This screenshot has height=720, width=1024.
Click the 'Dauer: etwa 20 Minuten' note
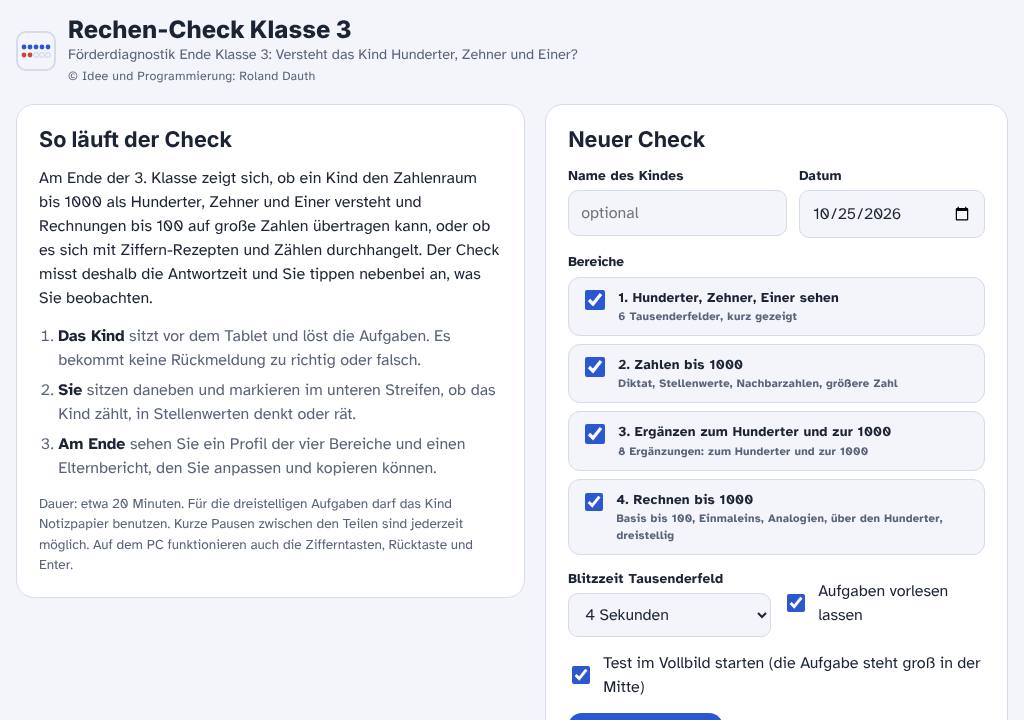coord(256,534)
